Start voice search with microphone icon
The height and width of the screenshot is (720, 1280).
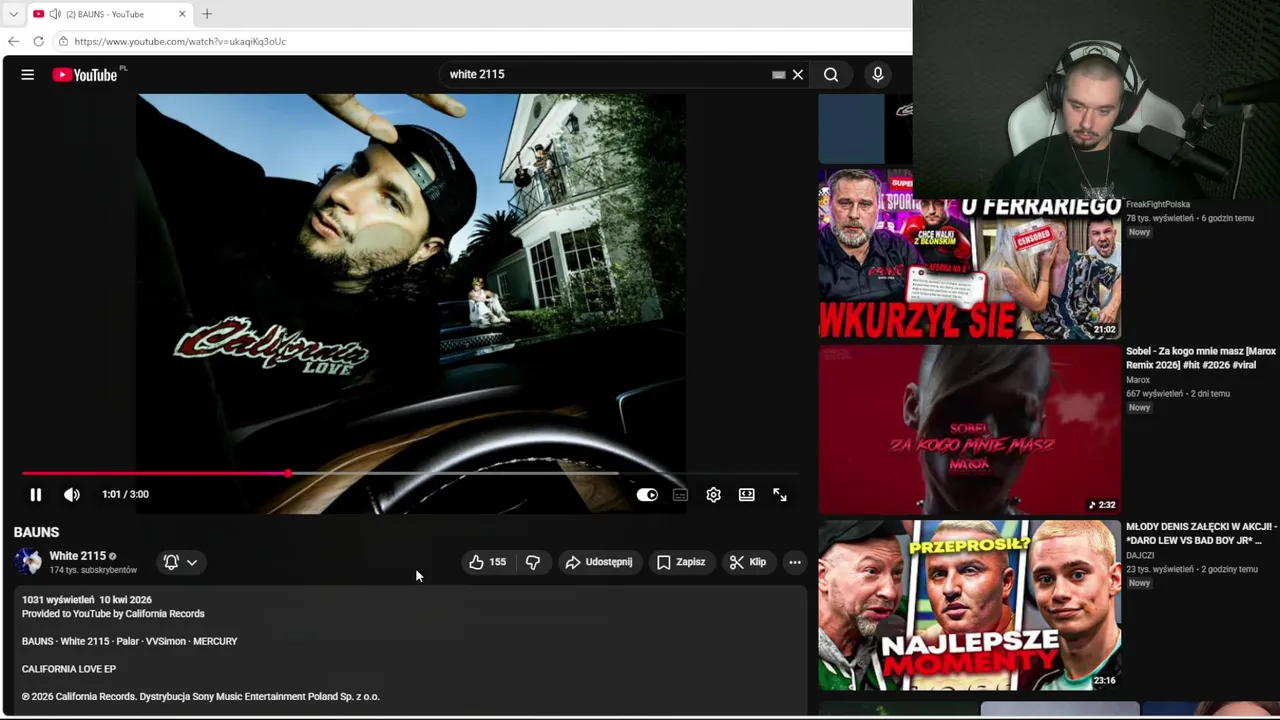[x=878, y=74]
